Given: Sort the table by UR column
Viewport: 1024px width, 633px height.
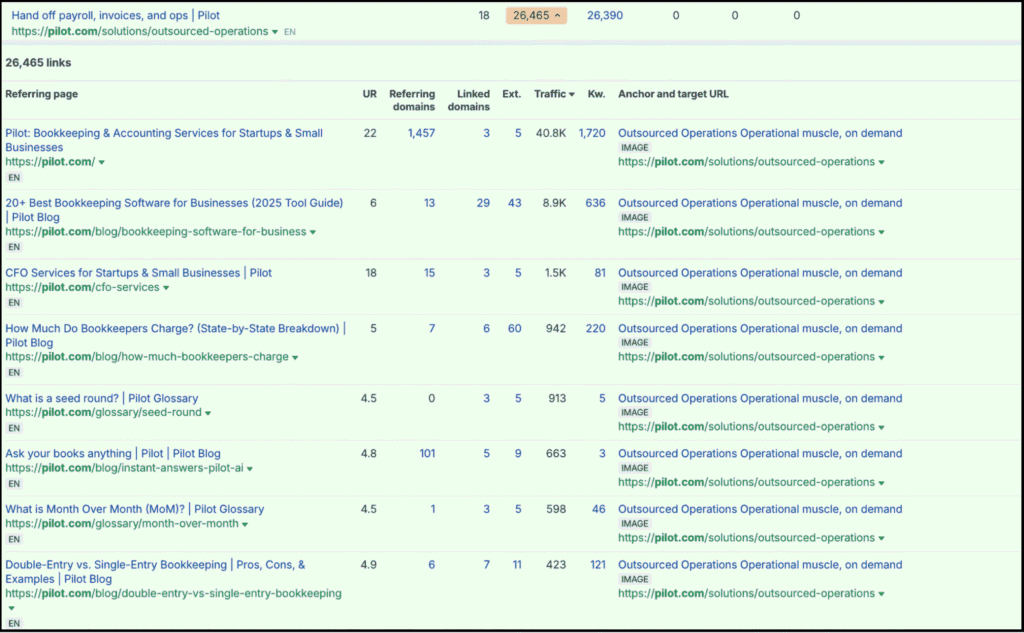Looking at the screenshot, I should coord(370,94).
